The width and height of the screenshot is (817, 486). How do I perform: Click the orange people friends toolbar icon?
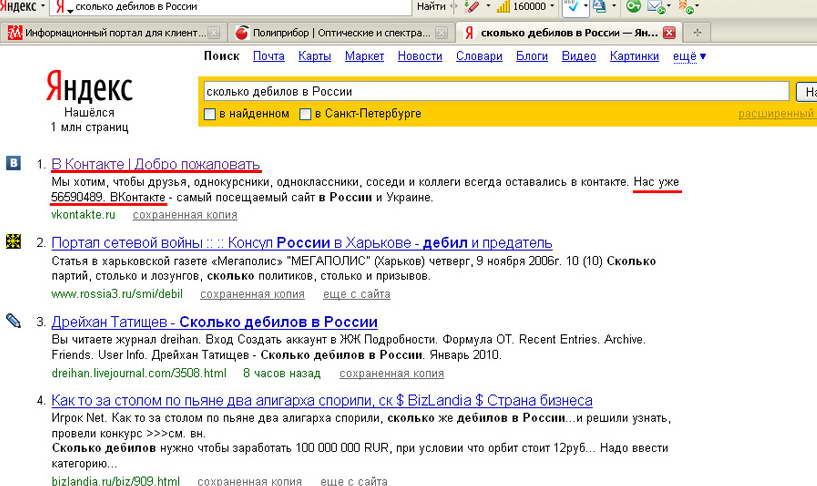click(x=686, y=7)
